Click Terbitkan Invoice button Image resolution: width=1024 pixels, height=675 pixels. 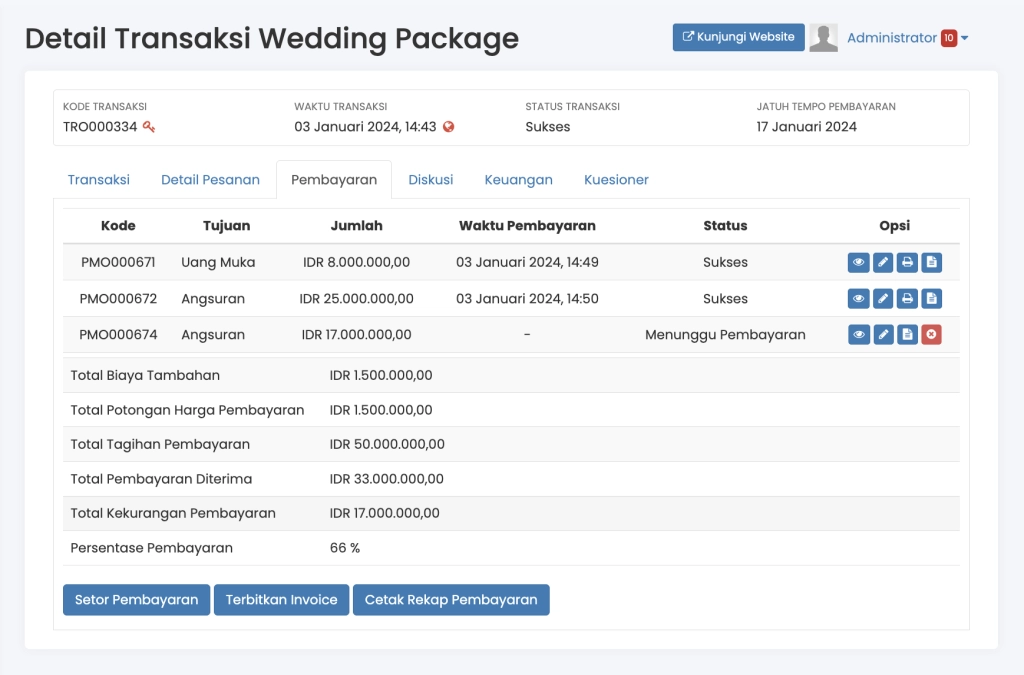coord(281,600)
